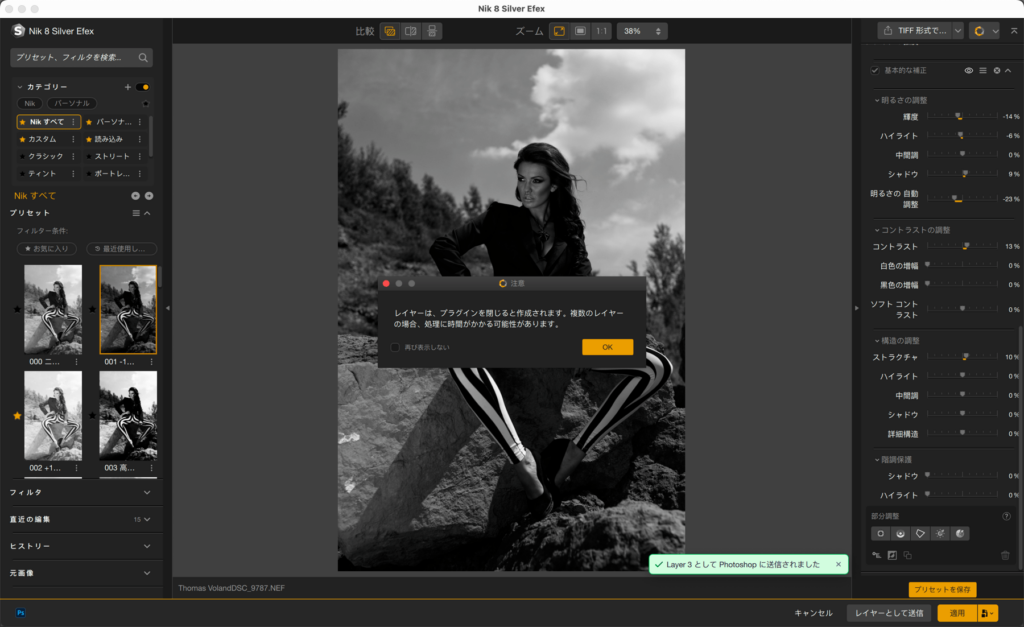The width and height of the screenshot is (1024, 627).
Task: Click the 適用 apply button
Action: point(957,613)
